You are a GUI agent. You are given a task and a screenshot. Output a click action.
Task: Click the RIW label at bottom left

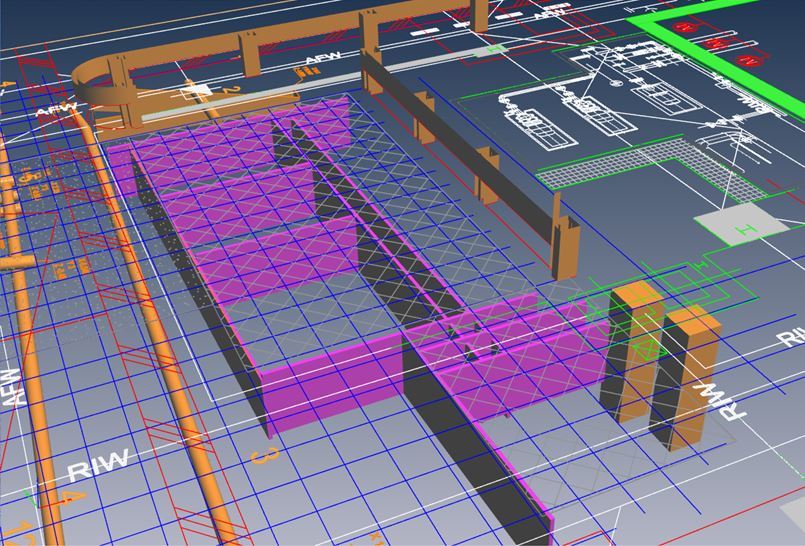click(x=99, y=464)
